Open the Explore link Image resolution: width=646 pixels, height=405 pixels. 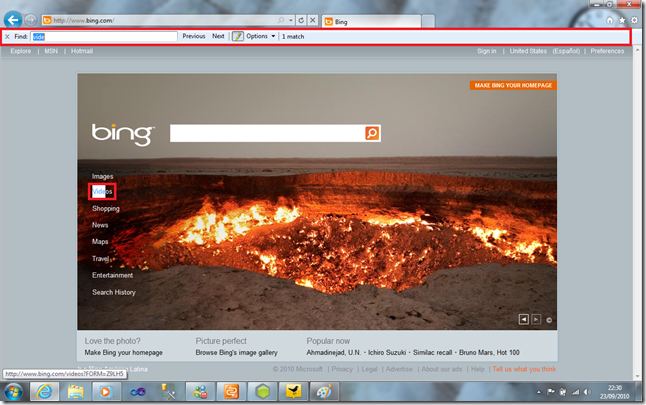click(x=21, y=51)
